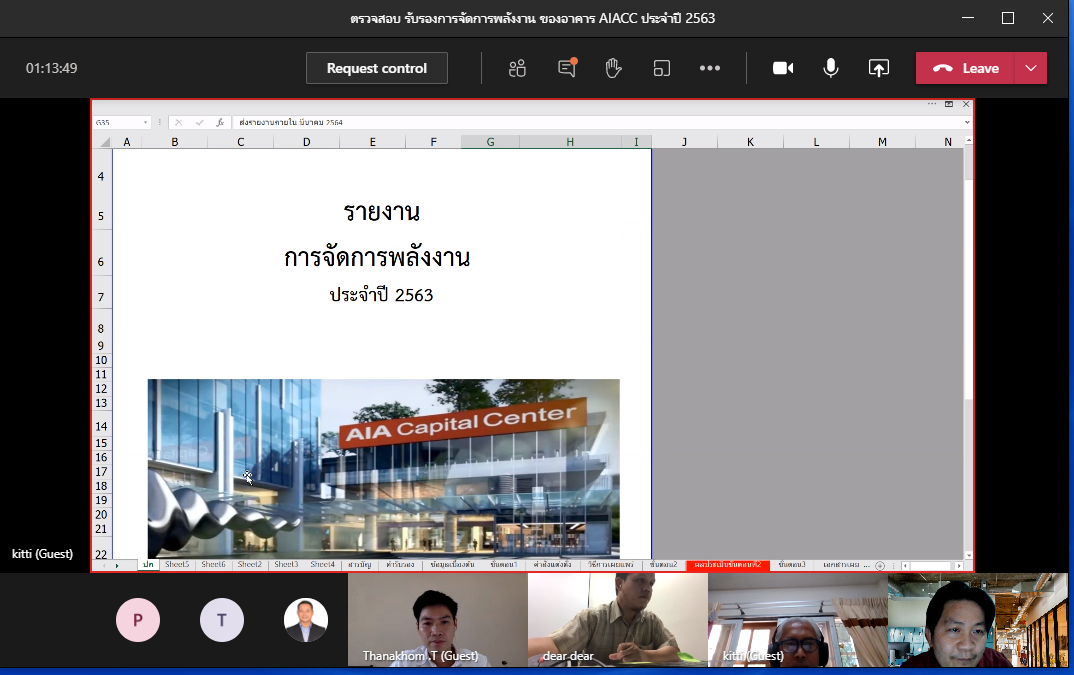Viewport: 1074px width, 675px height.
Task: Select column M header
Action: pos(882,142)
